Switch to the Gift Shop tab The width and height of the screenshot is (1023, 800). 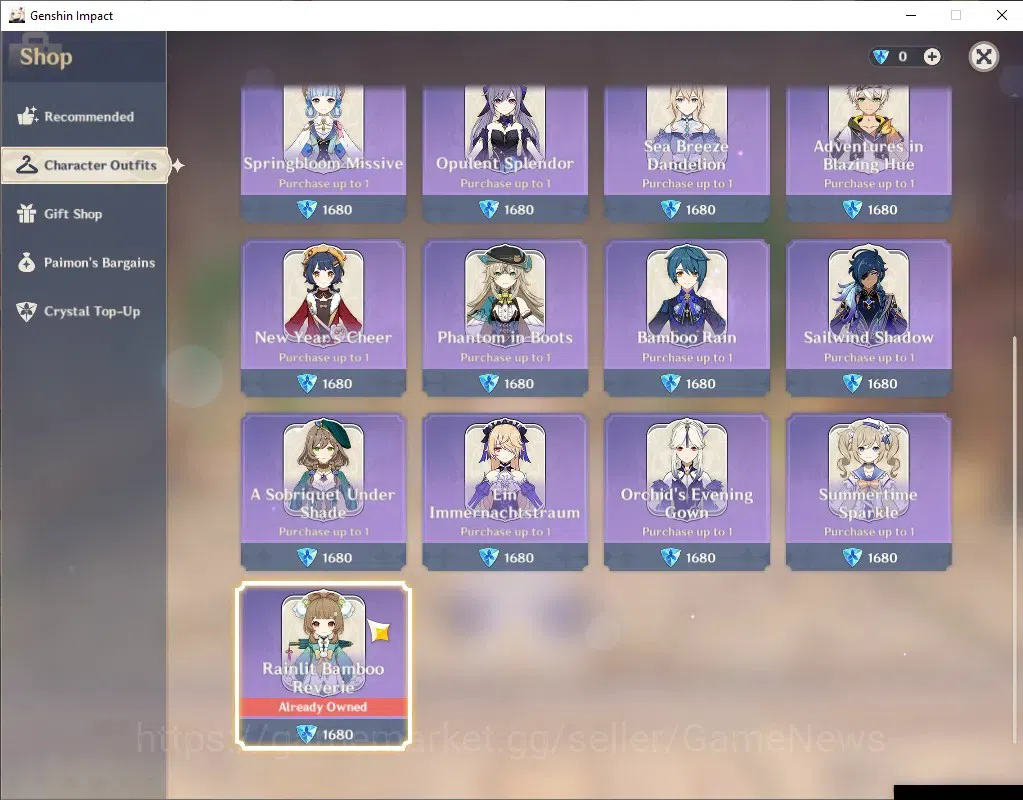[x=84, y=214]
